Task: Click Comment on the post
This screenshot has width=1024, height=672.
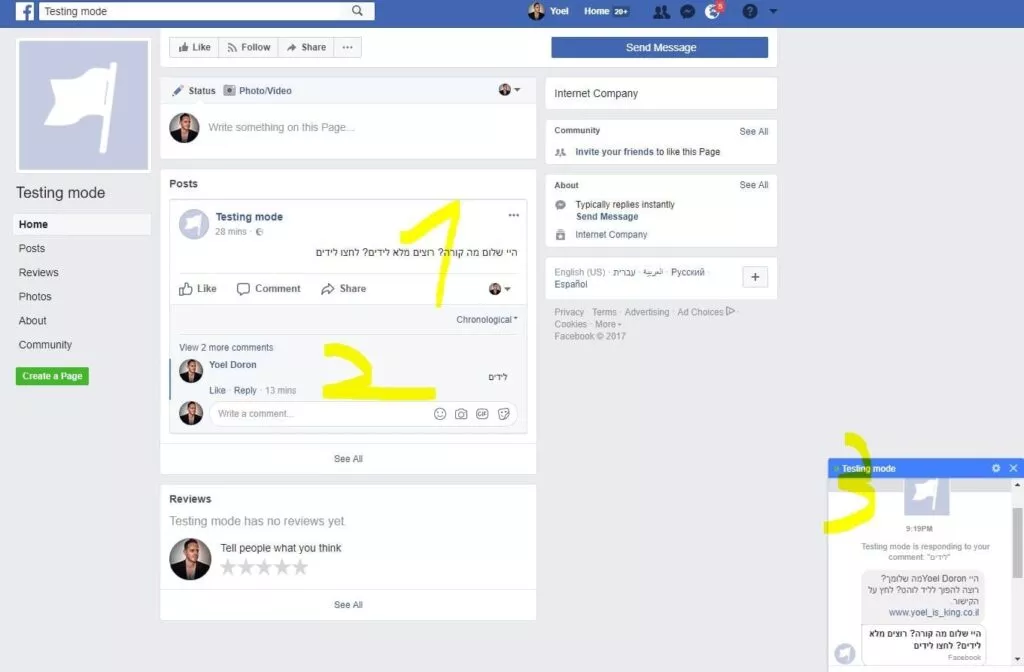Action: tap(268, 289)
